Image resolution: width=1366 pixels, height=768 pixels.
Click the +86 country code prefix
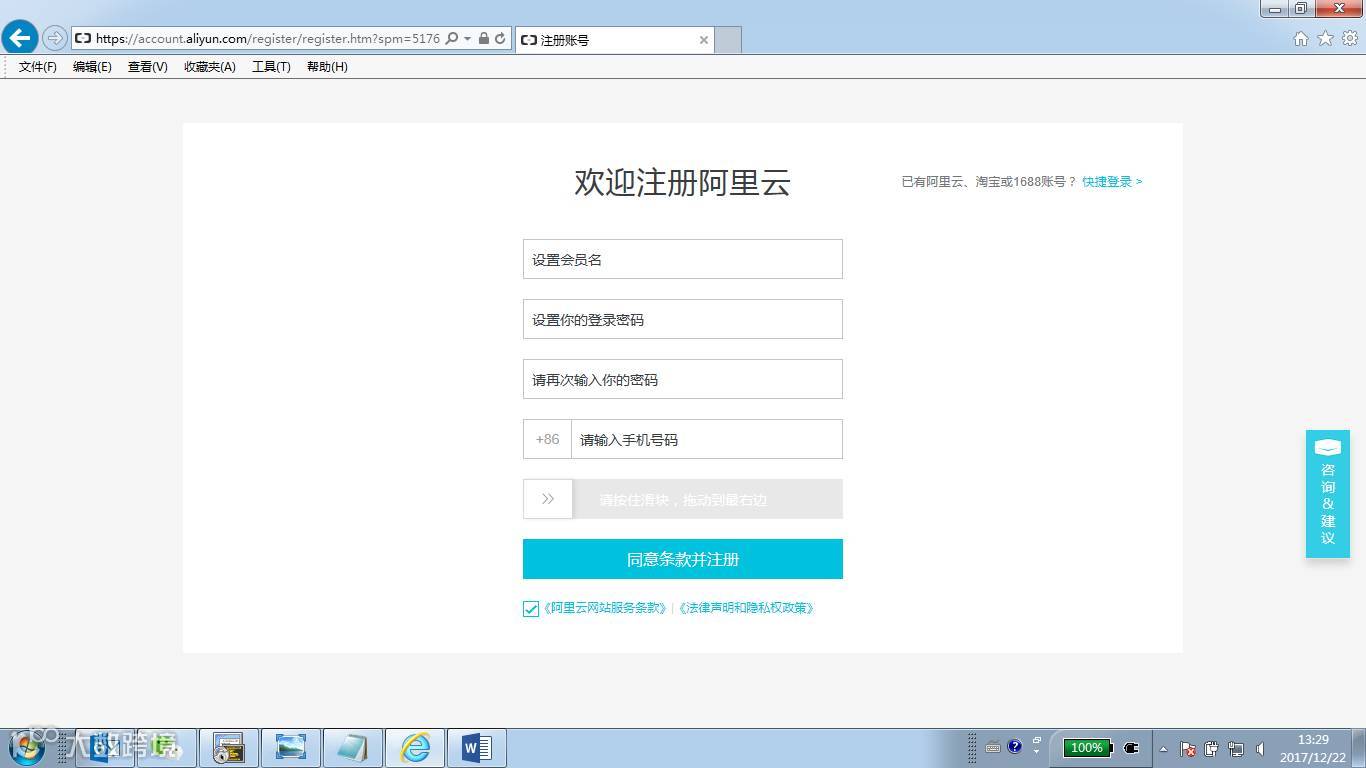(x=547, y=439)
